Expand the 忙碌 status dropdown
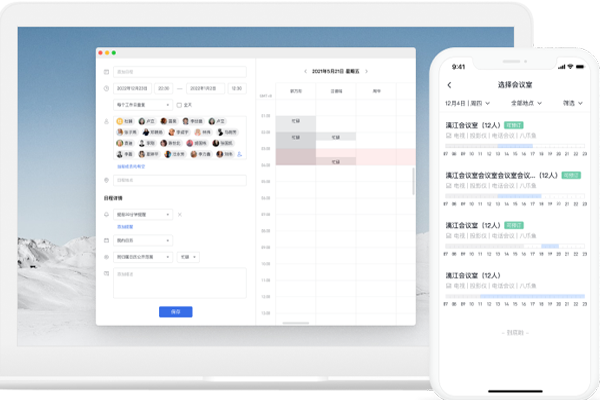This screenshot has height=400, width=600. [x=188, y=257]
